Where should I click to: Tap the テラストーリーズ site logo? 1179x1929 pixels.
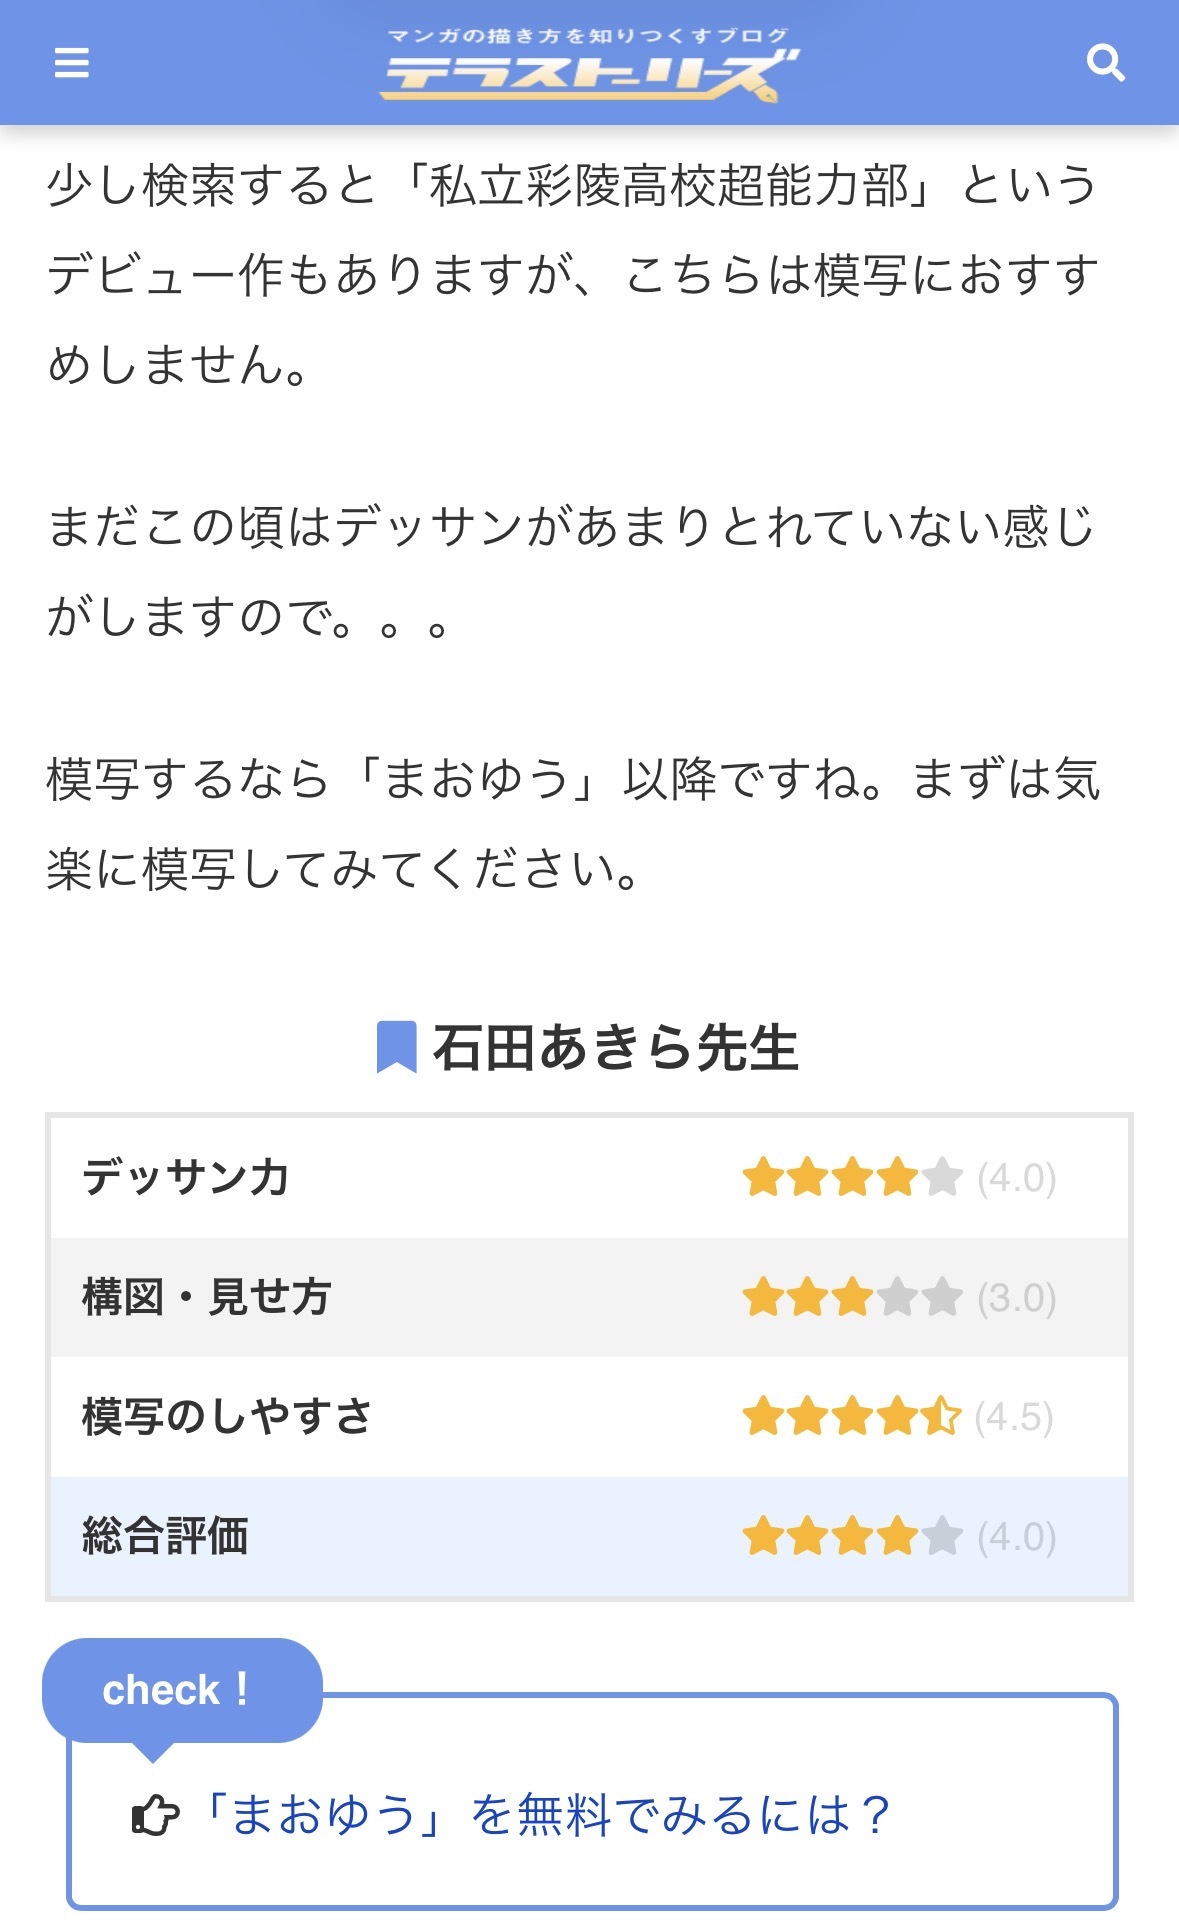(589, 76)
